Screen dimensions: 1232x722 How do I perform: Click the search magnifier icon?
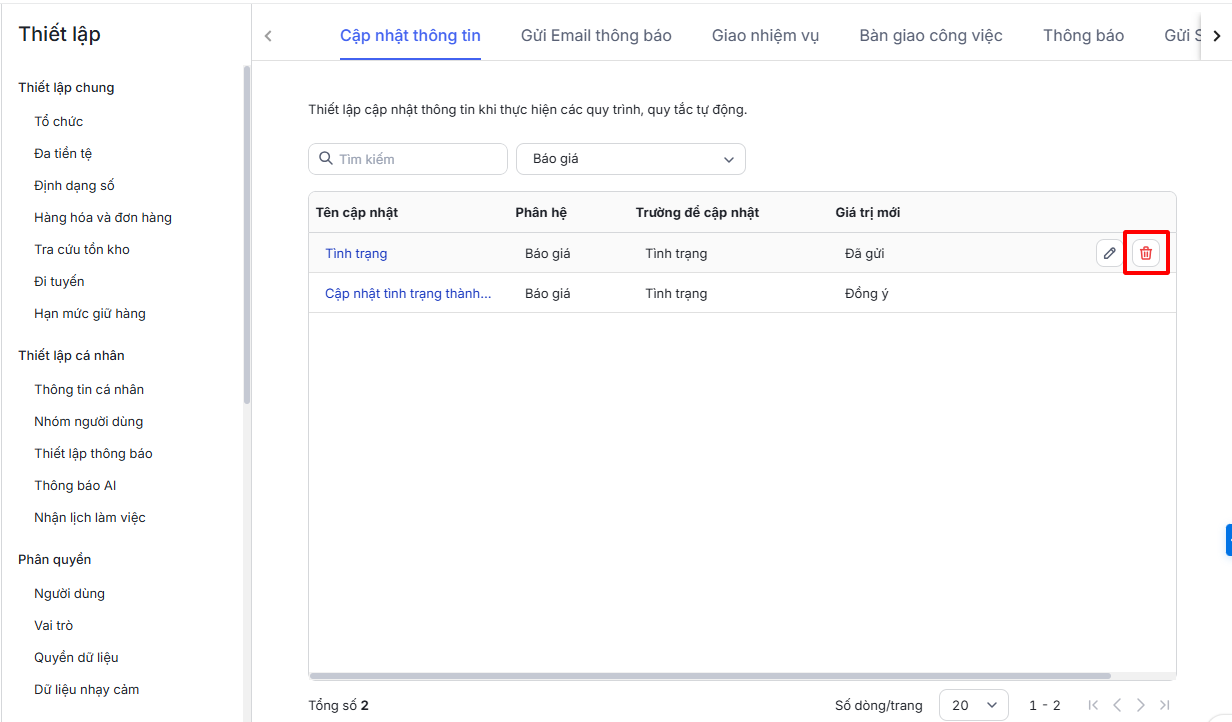[x=326, y=159]
